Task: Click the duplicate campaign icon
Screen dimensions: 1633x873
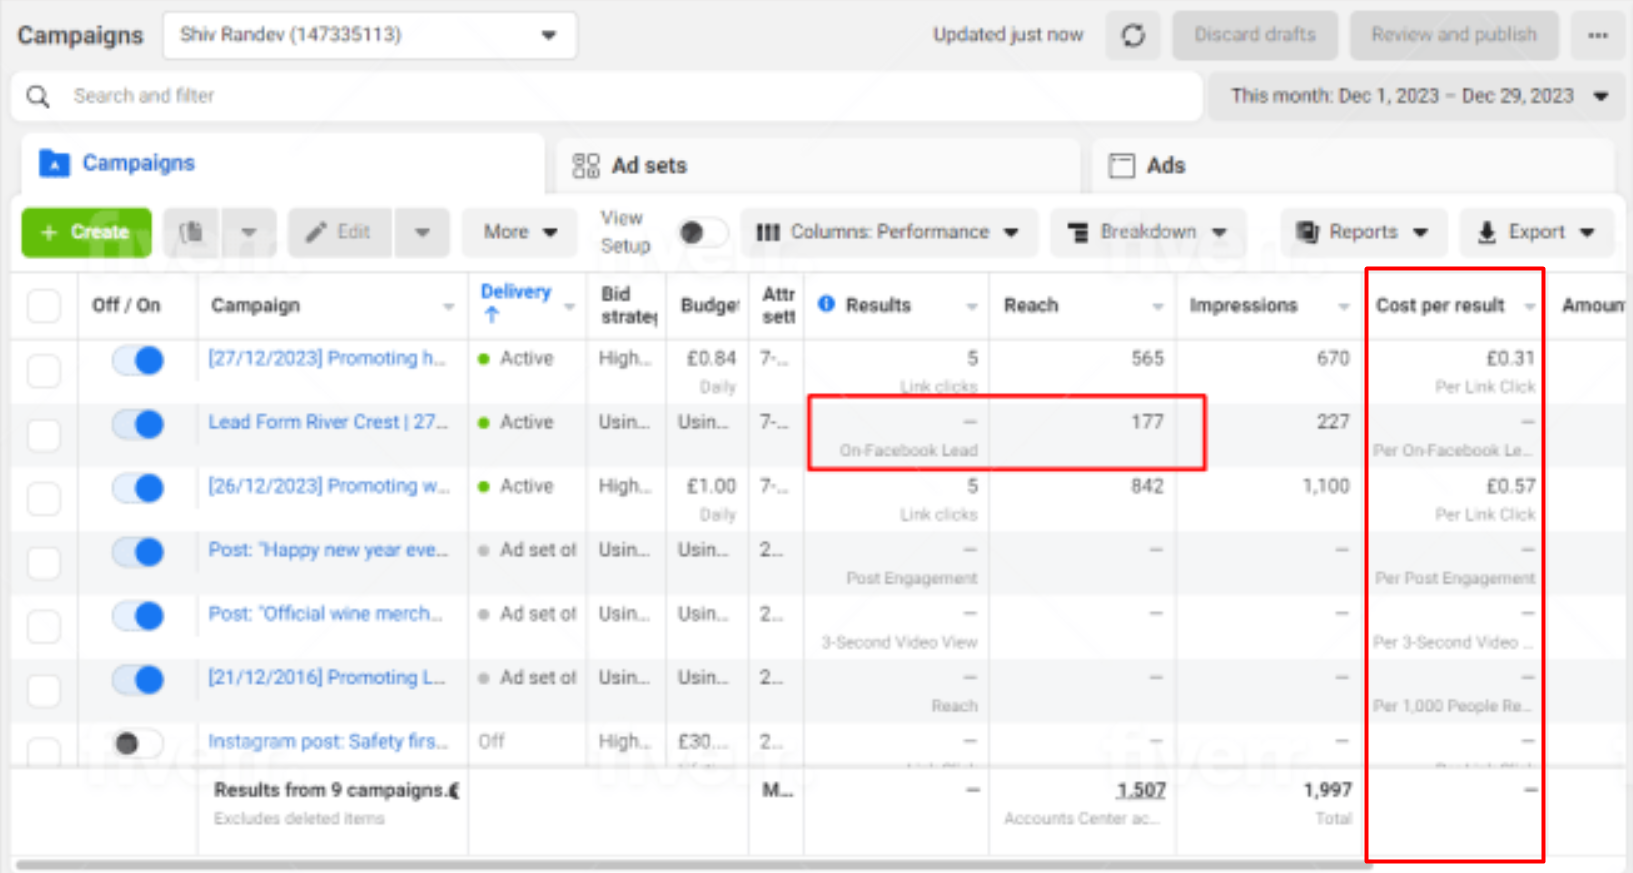Action: click(192, 232)
